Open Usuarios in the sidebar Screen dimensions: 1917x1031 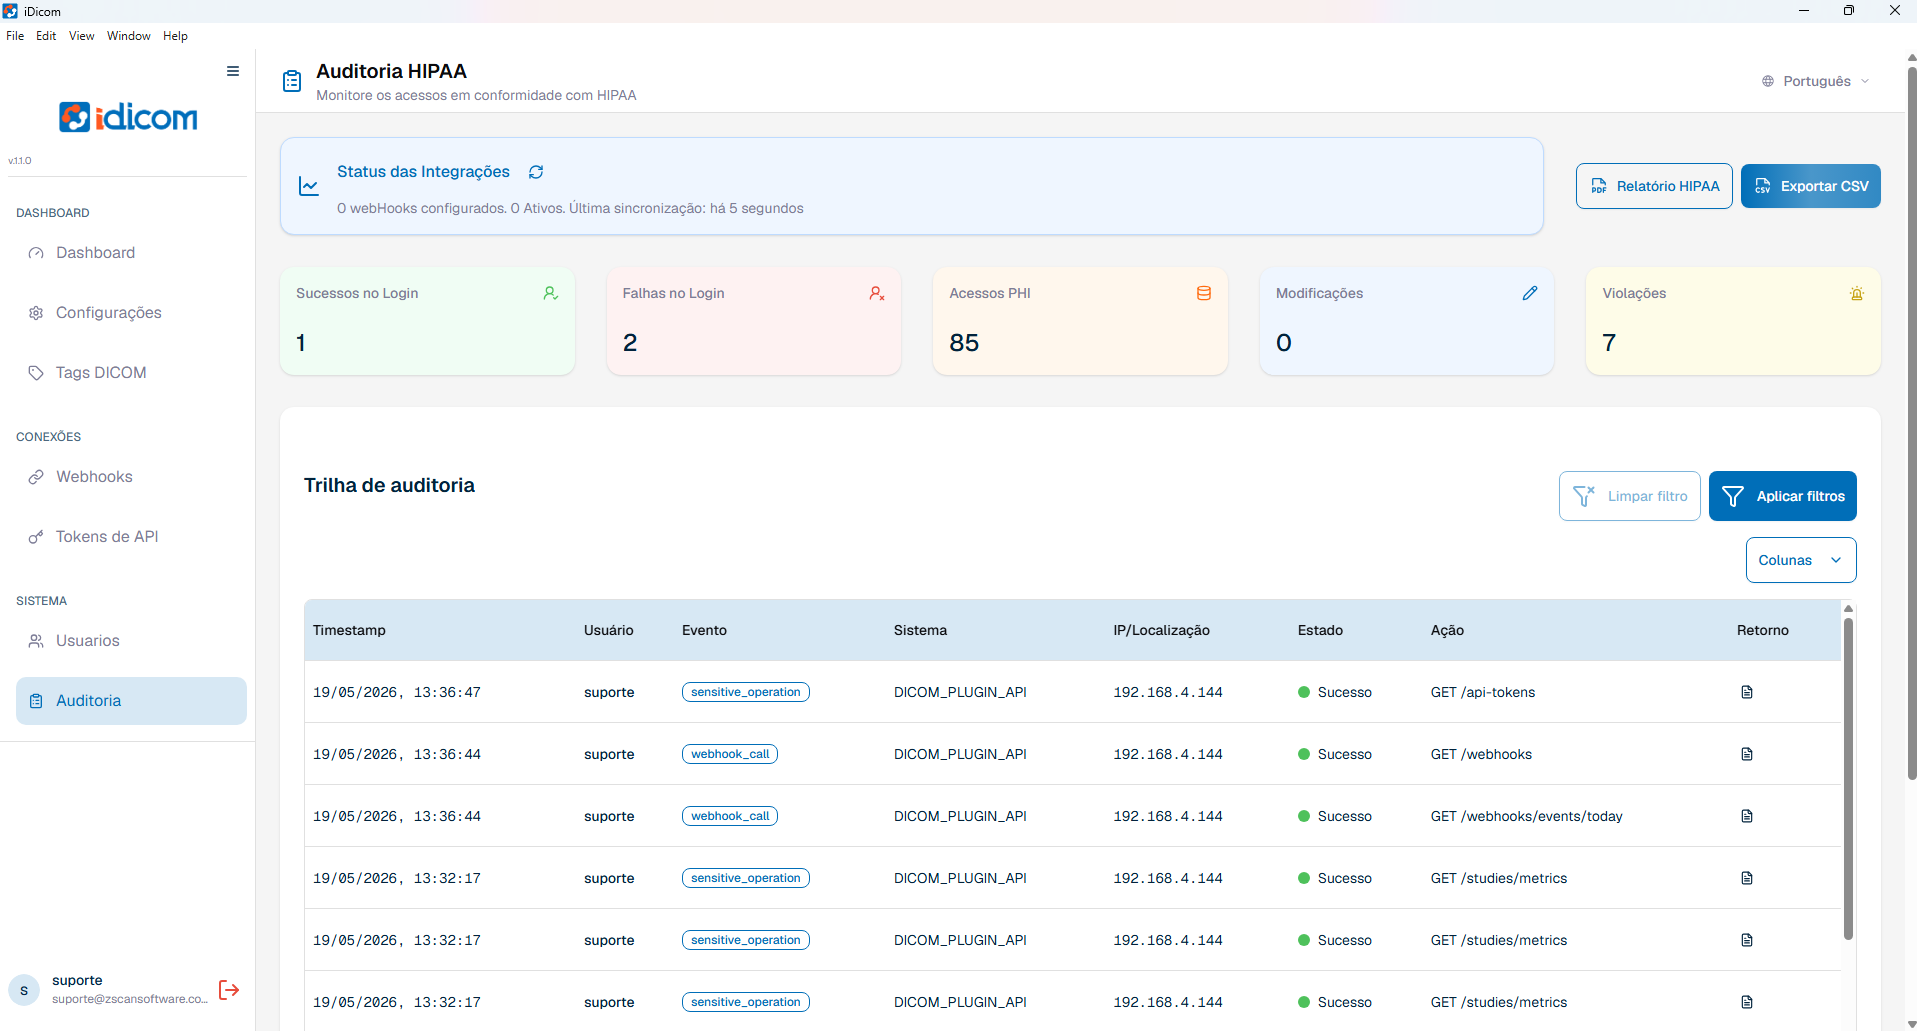(x=131, y=641)
